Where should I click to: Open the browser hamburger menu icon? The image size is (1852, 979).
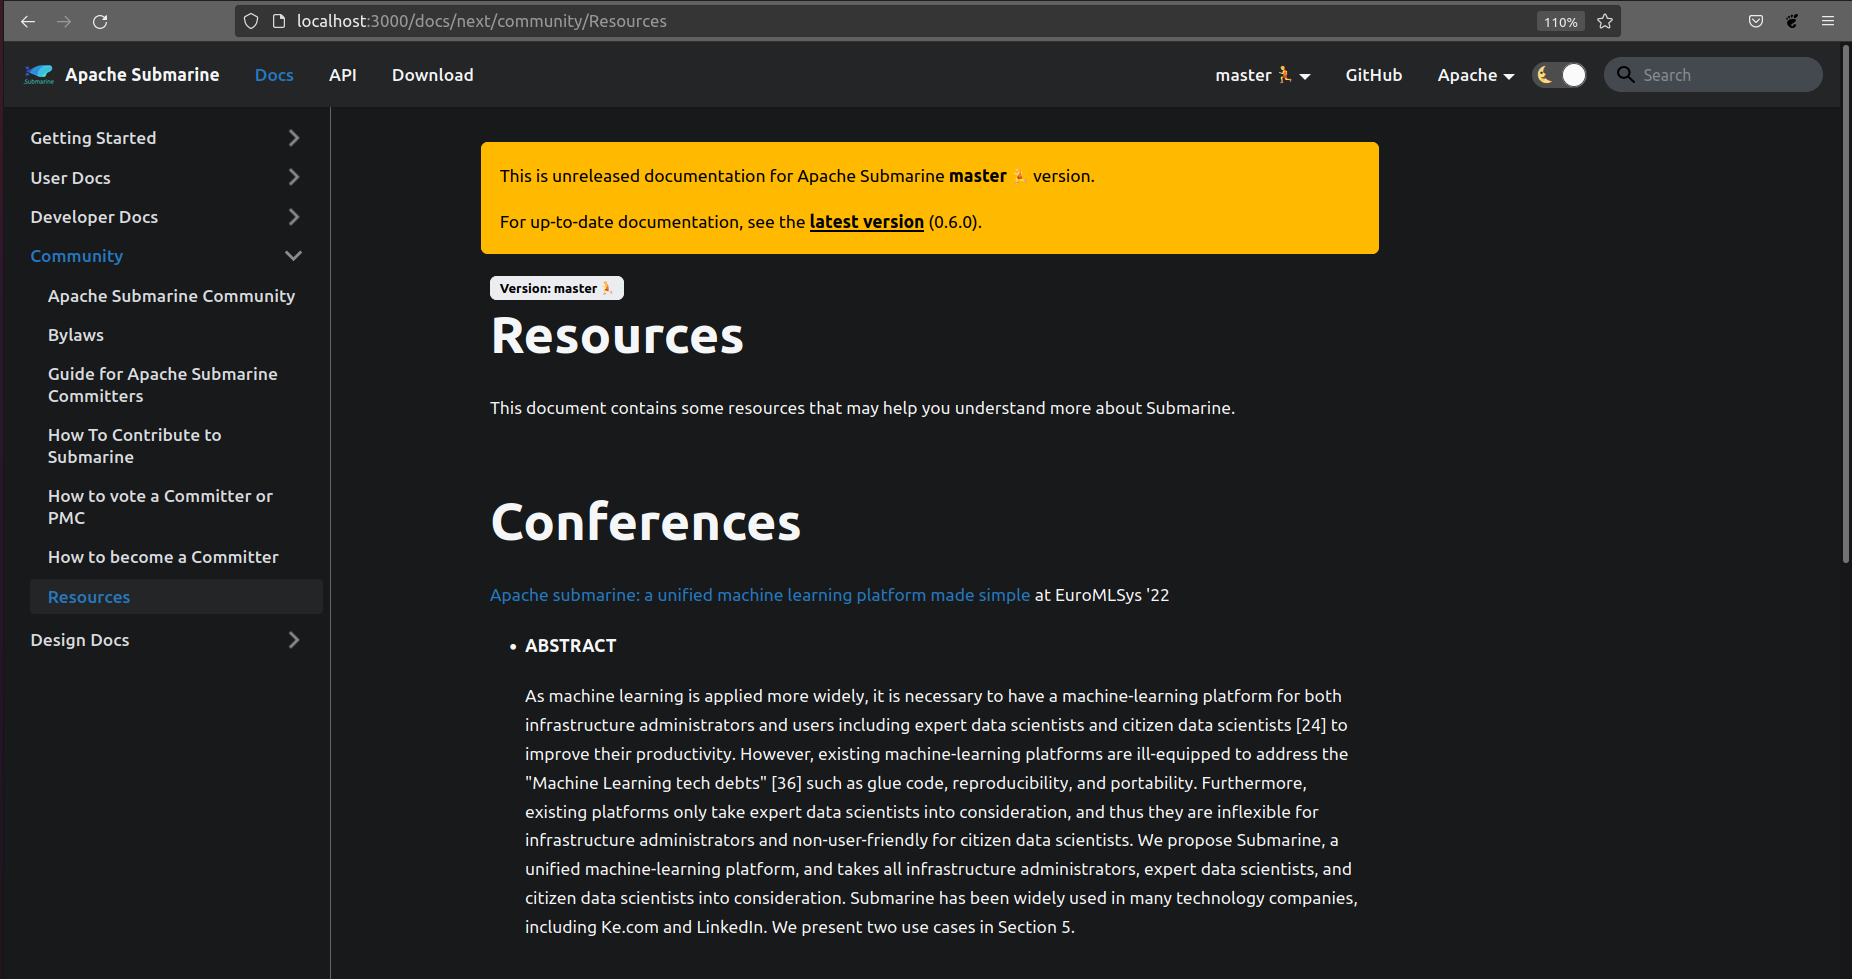click(1829, 20)
